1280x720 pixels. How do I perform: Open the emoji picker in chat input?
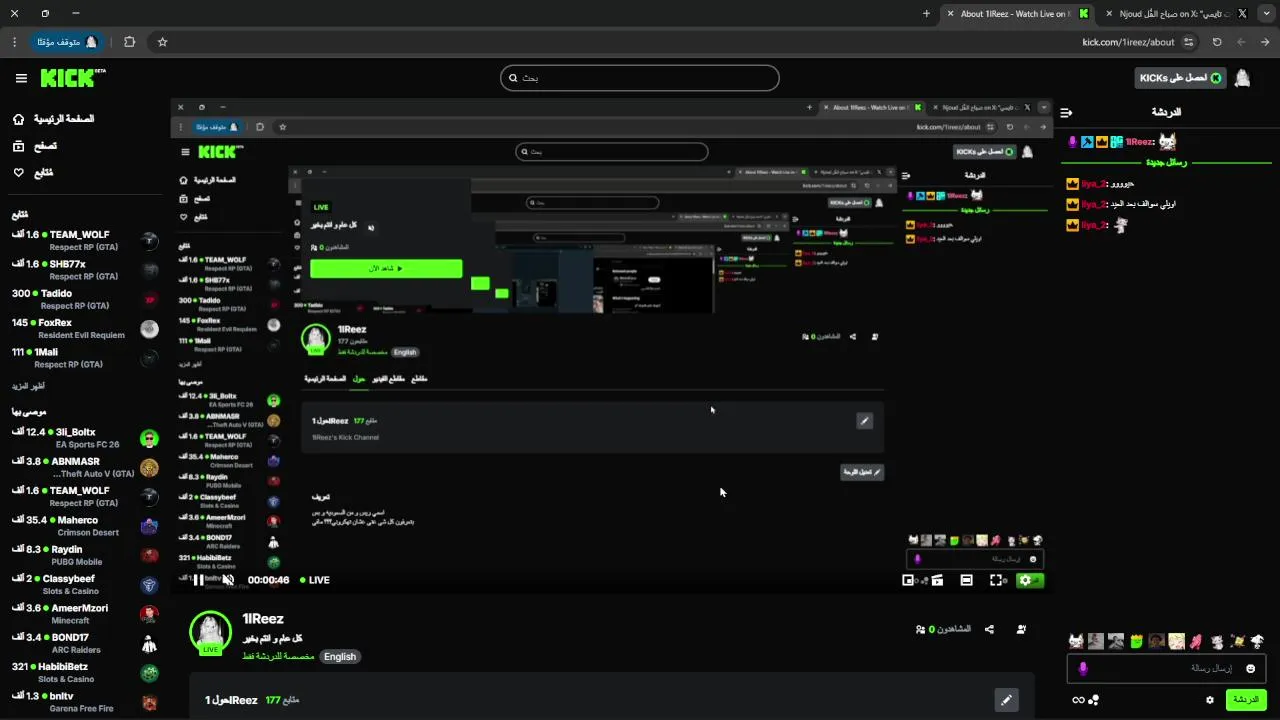[x=1250, y=668]
